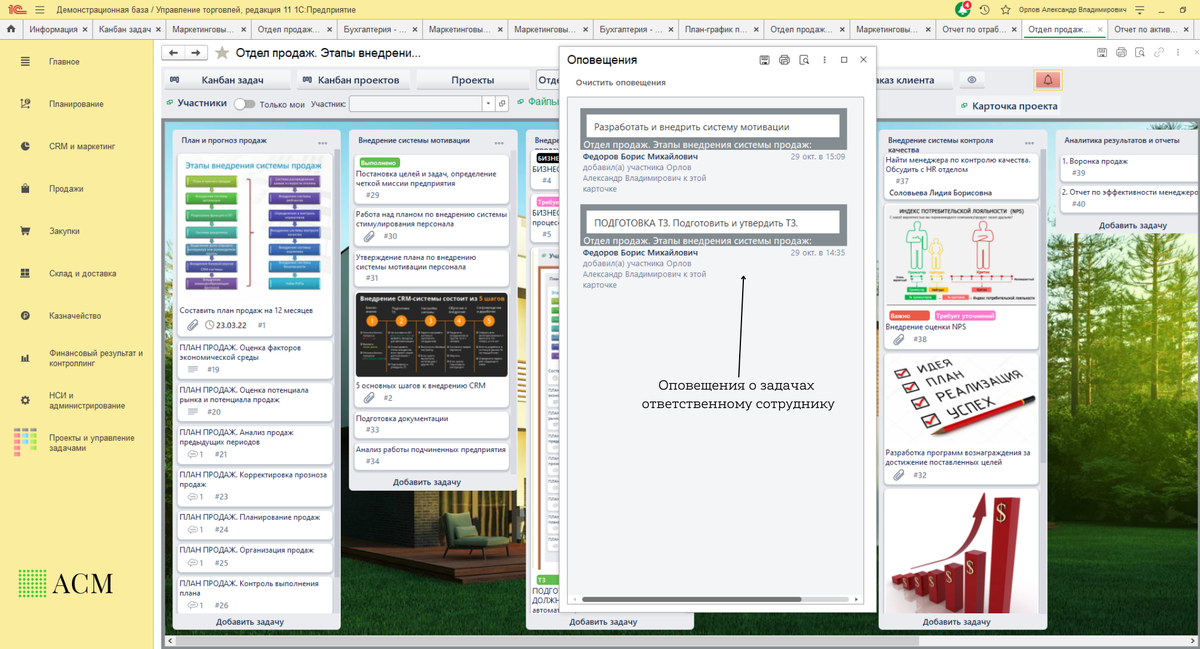This screenshot has height=649, width=1200.
Task: Click the print icon in main form toolbar
Action: [x=1121, y=52]
